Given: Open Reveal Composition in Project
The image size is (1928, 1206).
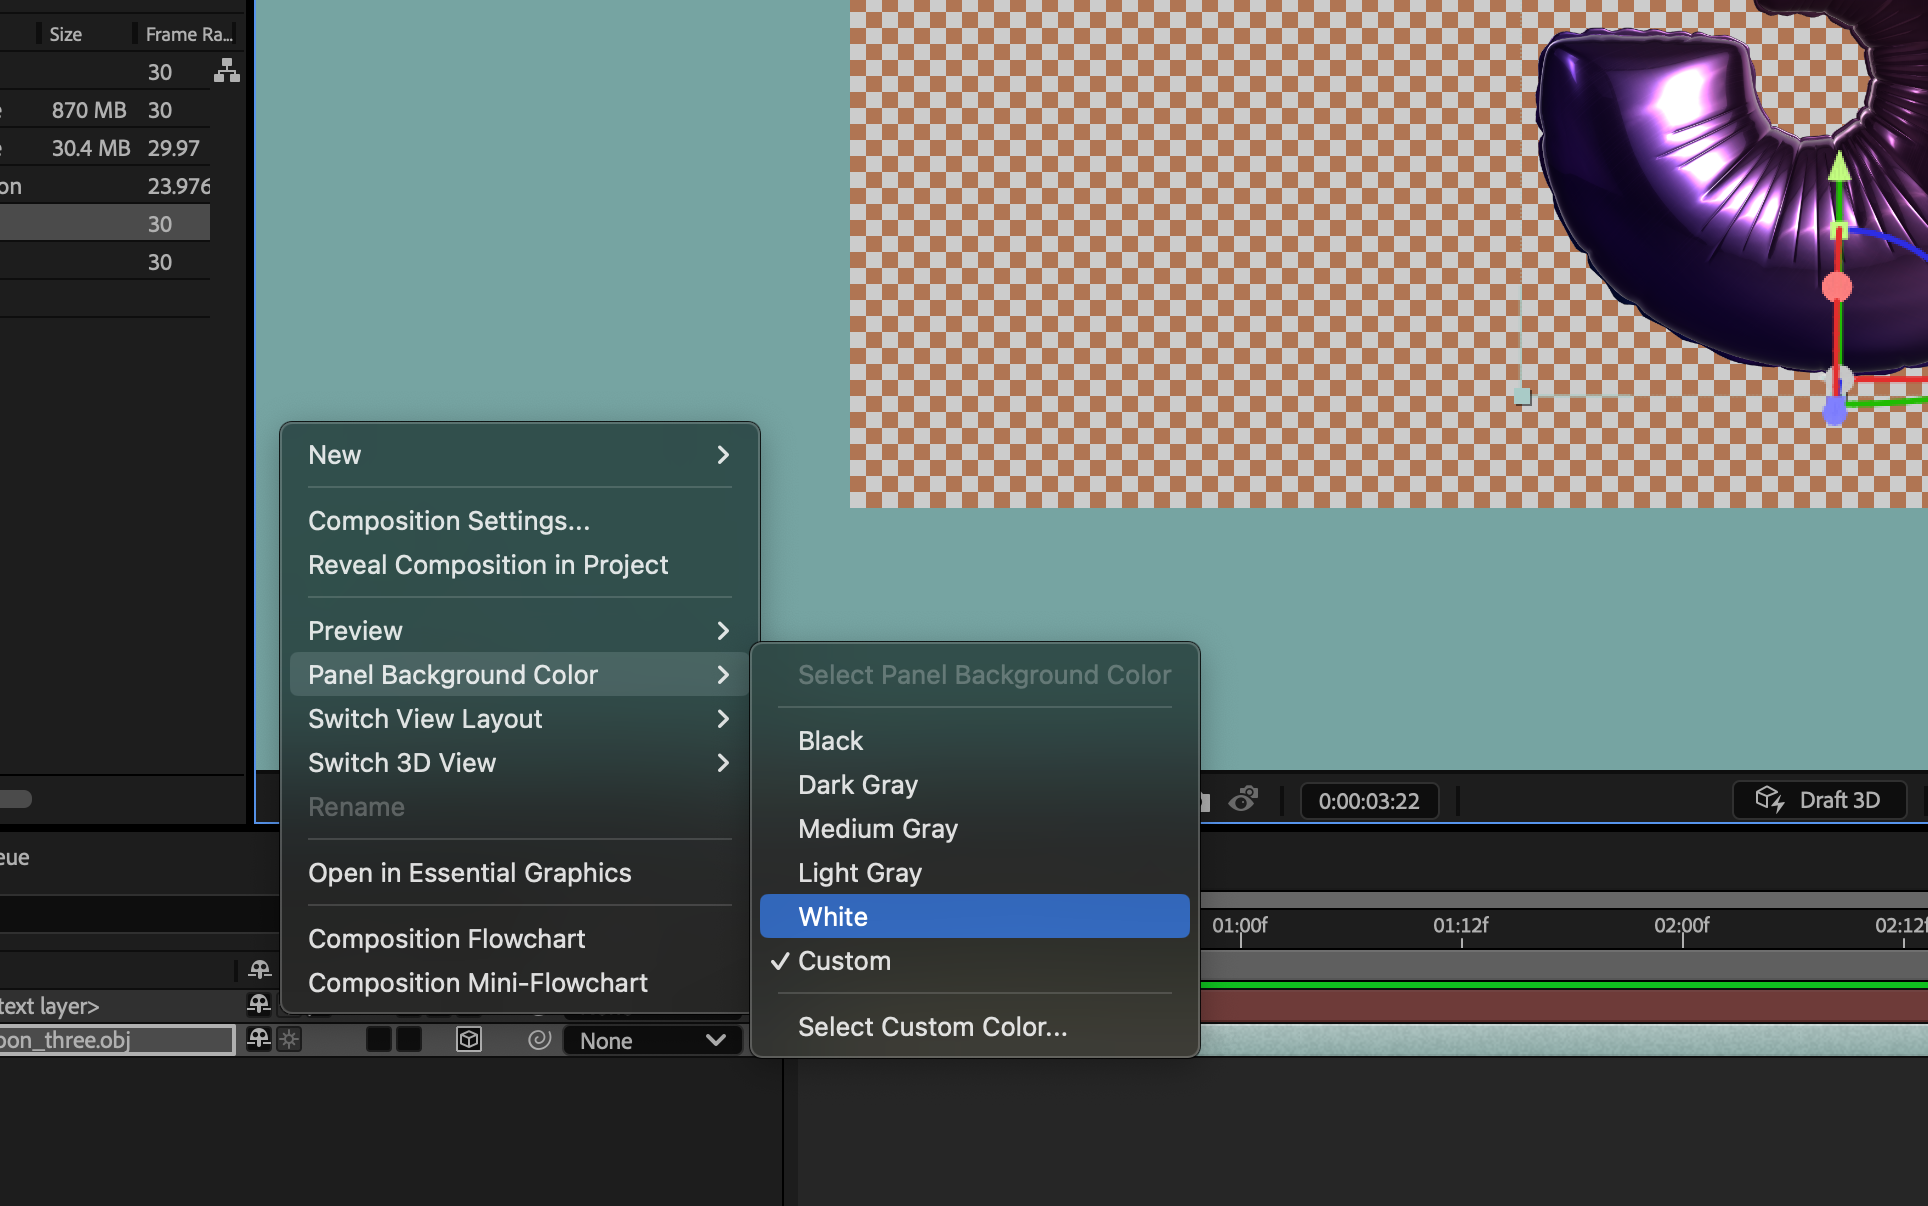Looking at the screenshot, I should pyautogui.click(x=488, y=564).
